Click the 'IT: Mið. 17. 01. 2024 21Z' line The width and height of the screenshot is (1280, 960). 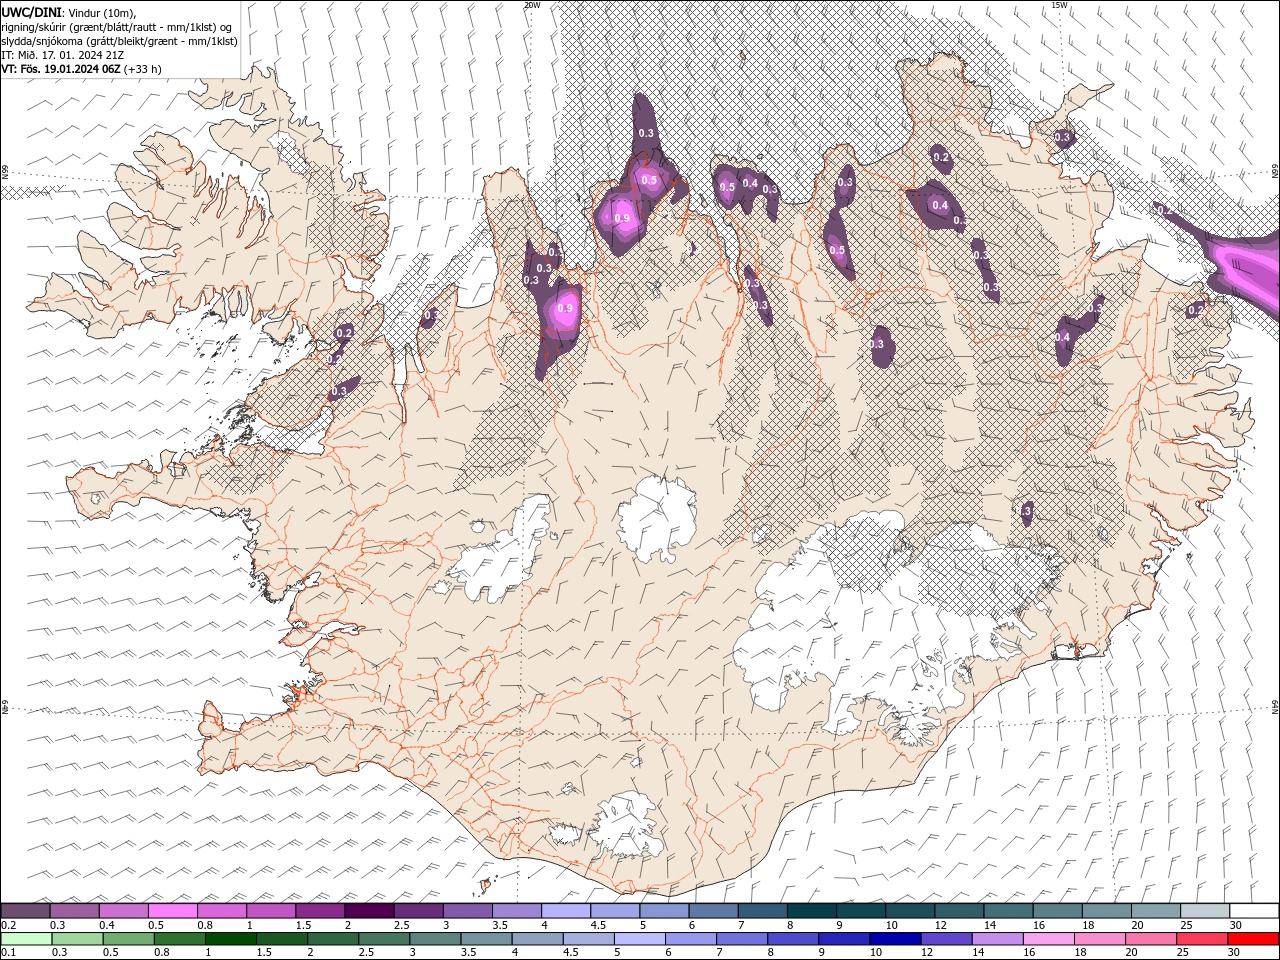64,55
